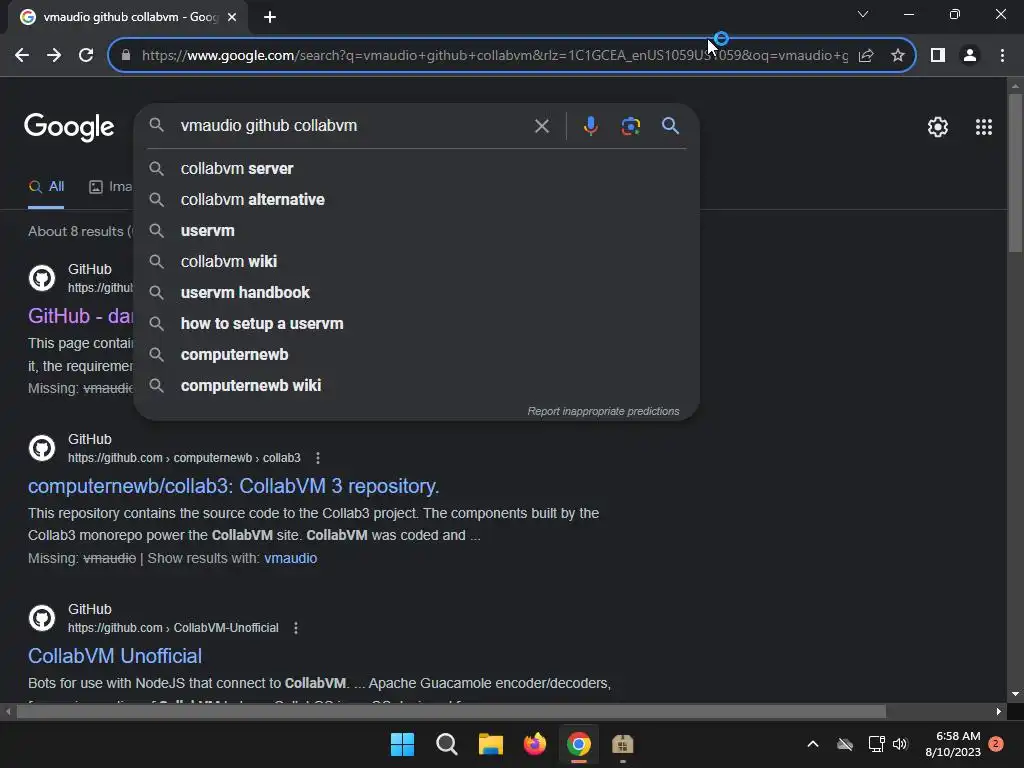
Task: Open the Chrome side panel
Action: click(938, 56)
